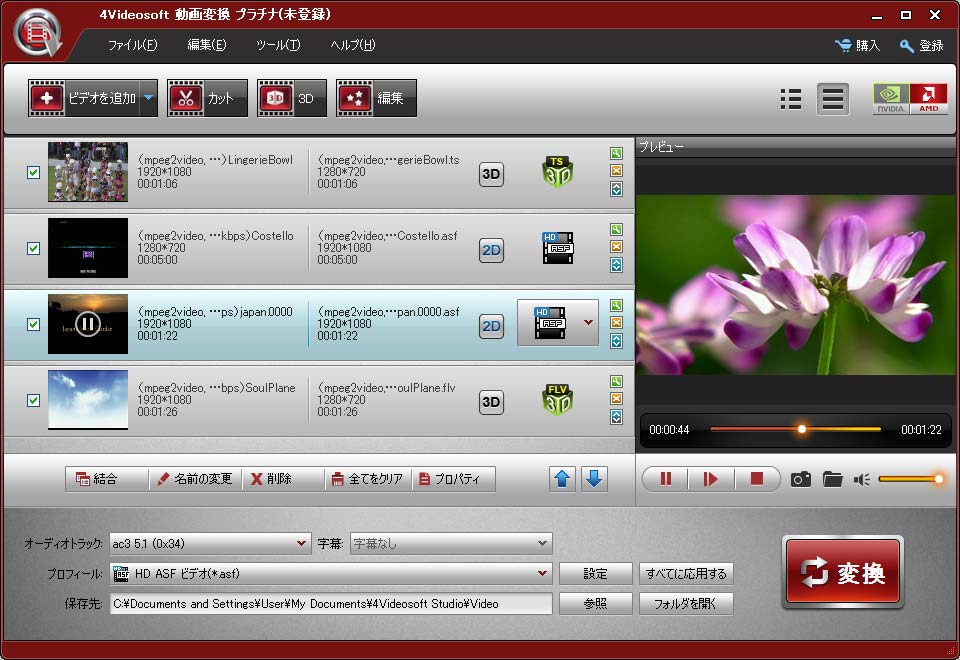Click the TS 3D format icon for LingerieBowl

point(558,172)
